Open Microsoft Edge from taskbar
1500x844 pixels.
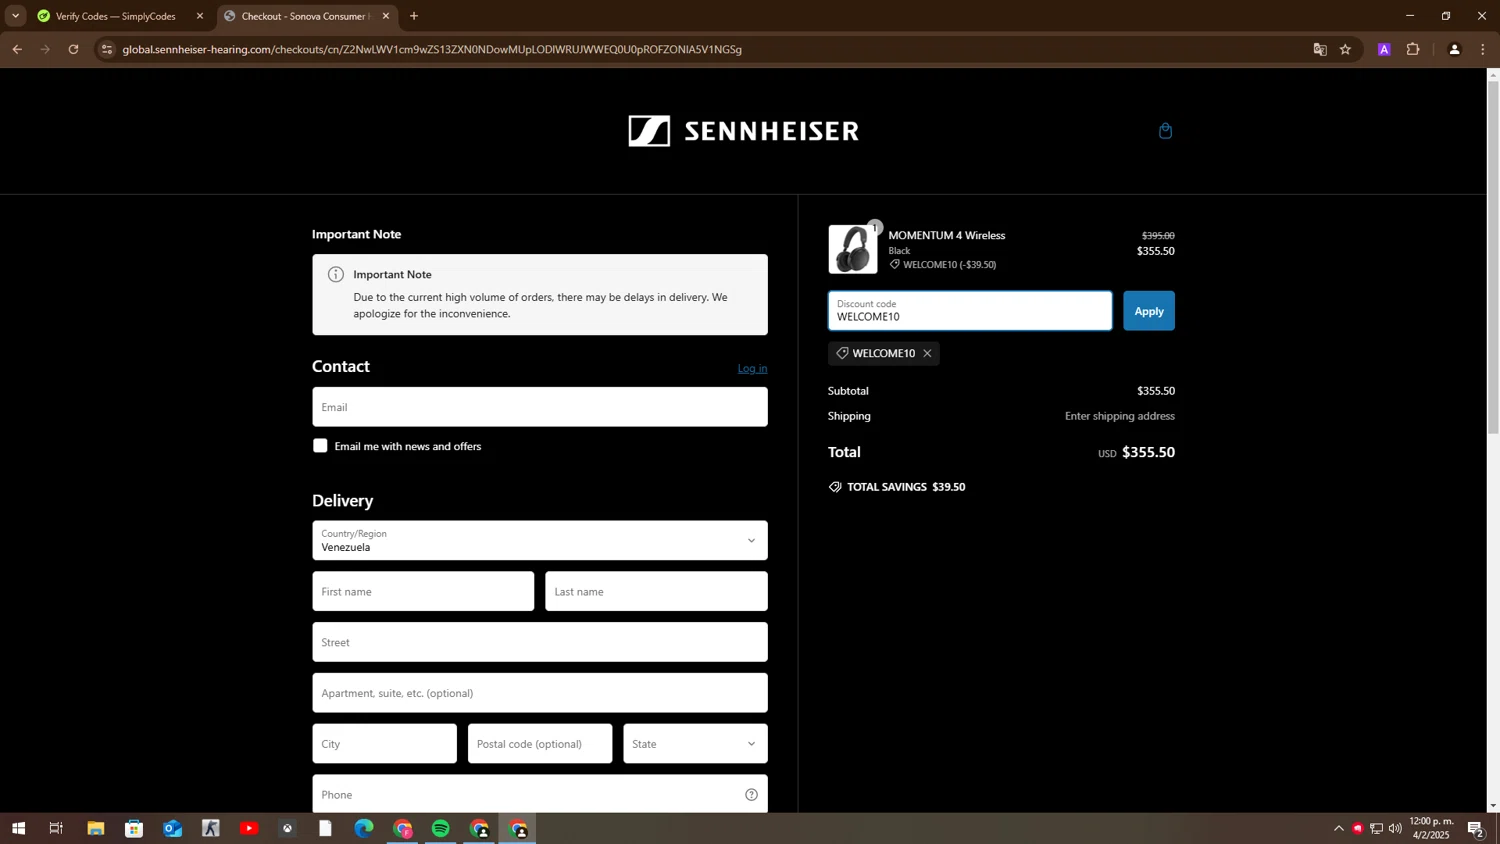[364, 828]
